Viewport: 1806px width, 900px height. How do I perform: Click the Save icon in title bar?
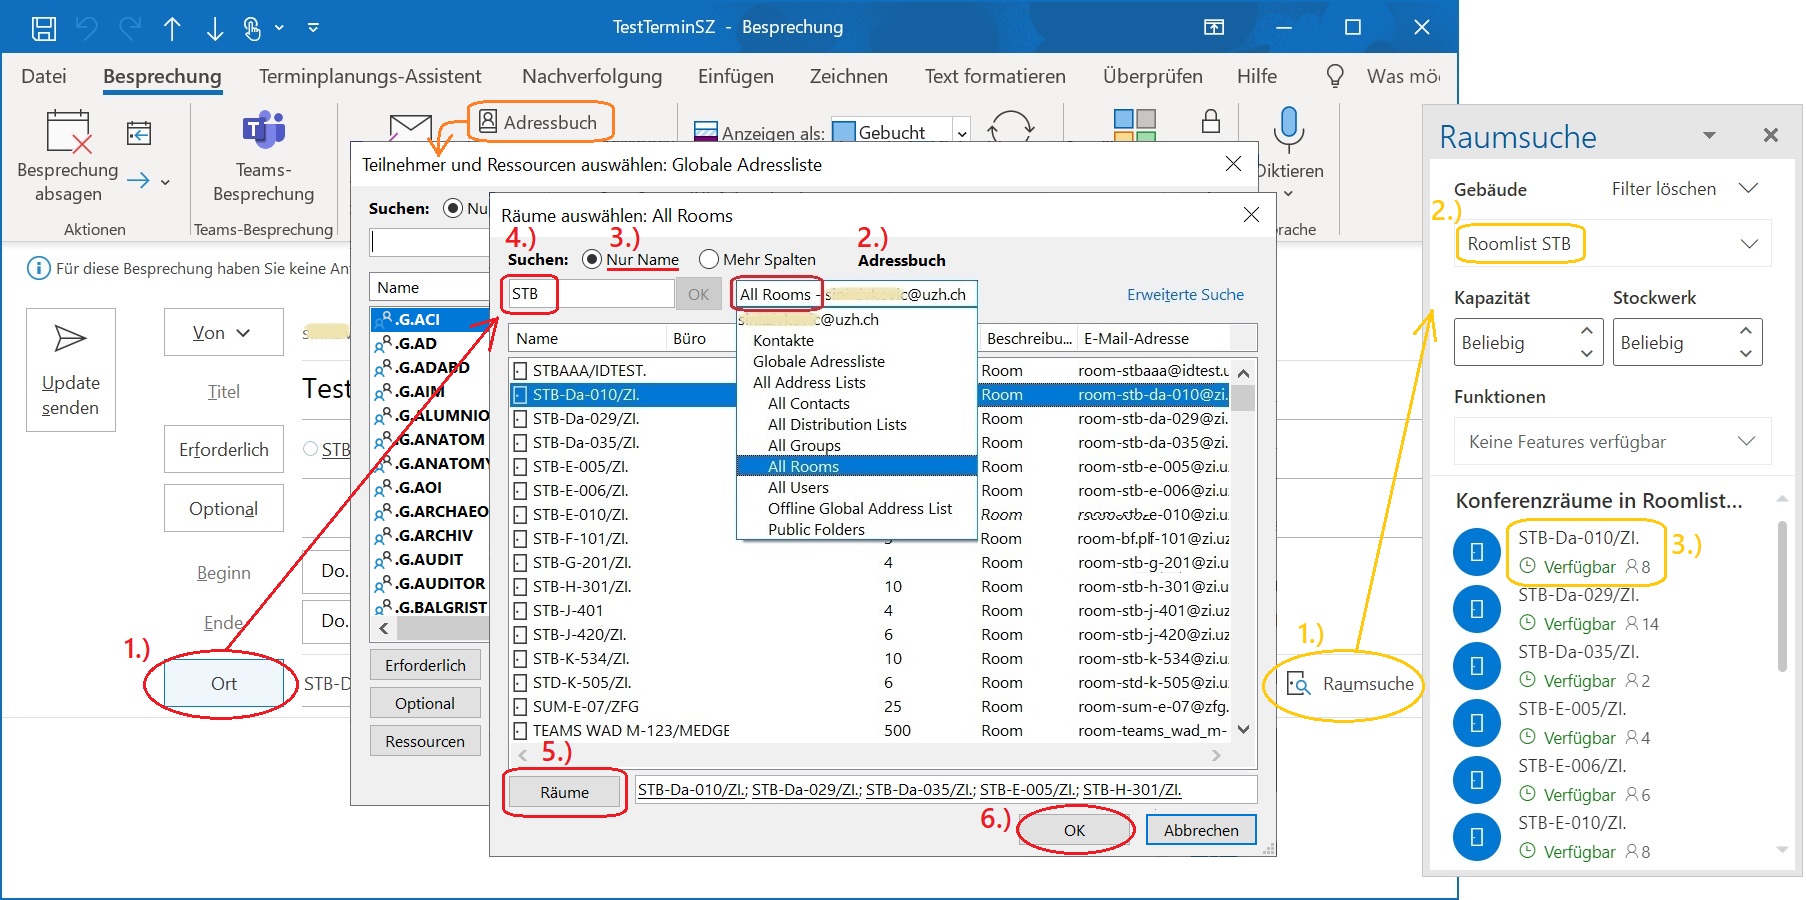44,28
